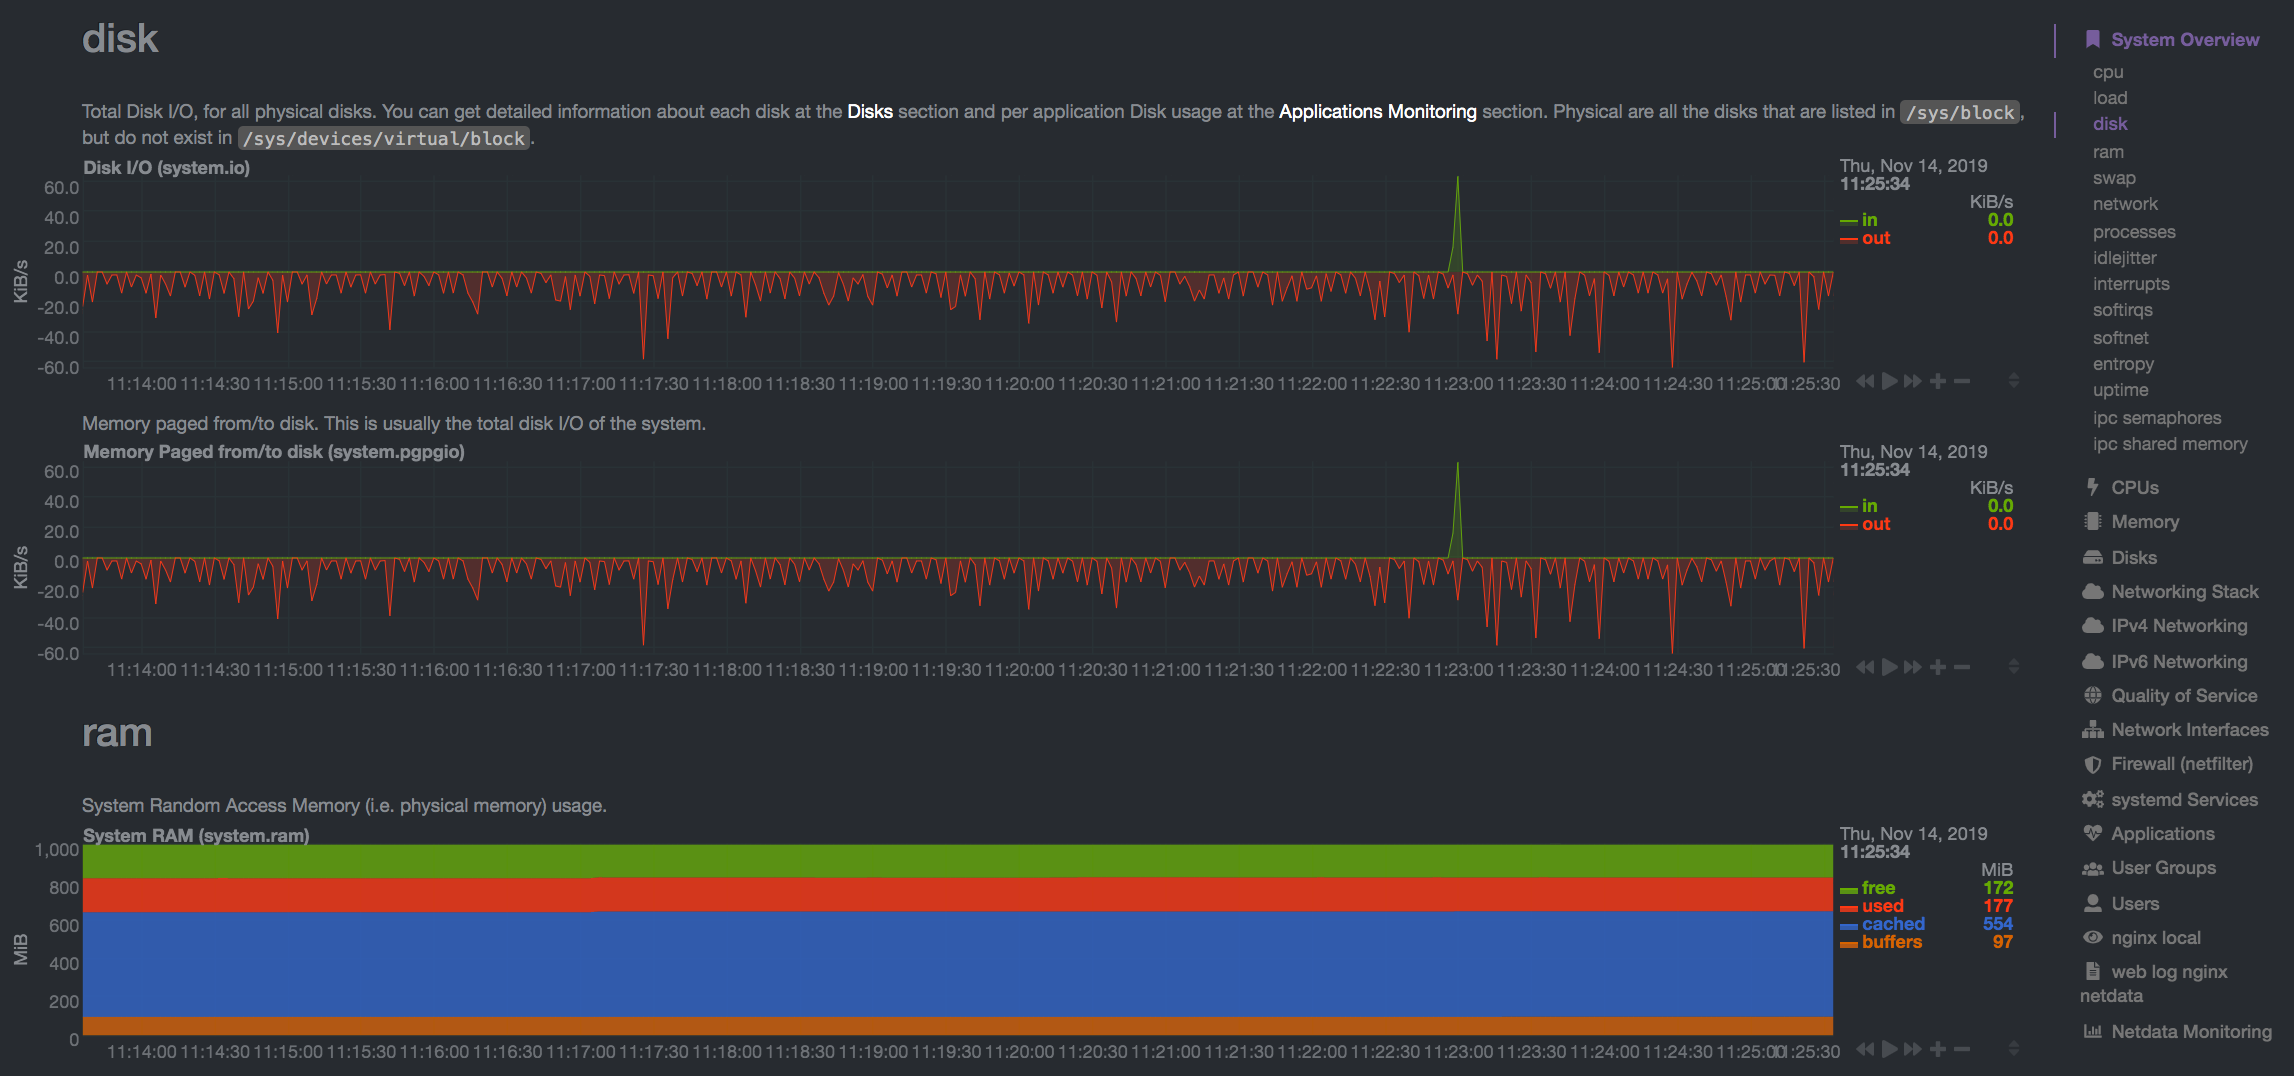The width and height of the screenshot is (2294, 1076).
Task: Open Quality of Service via its globe icon
Action: click(x=2095, y=695)
